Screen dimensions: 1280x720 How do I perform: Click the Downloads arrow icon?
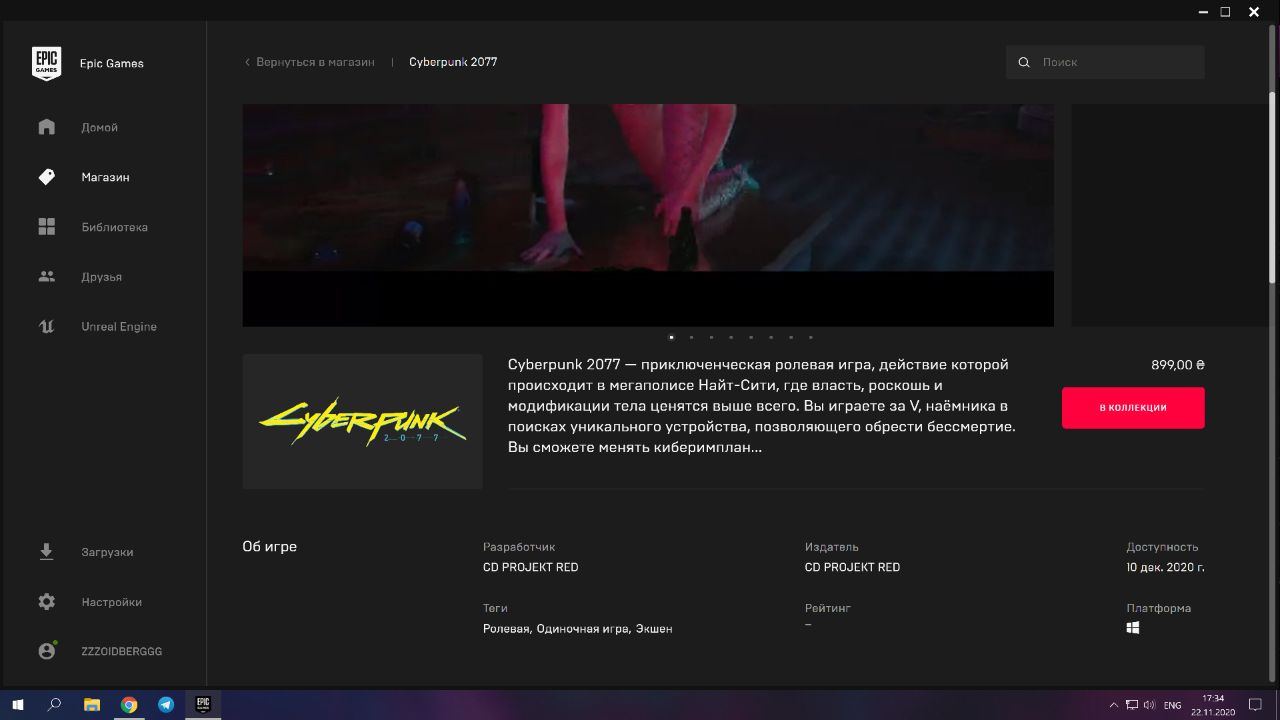(46, 552)
